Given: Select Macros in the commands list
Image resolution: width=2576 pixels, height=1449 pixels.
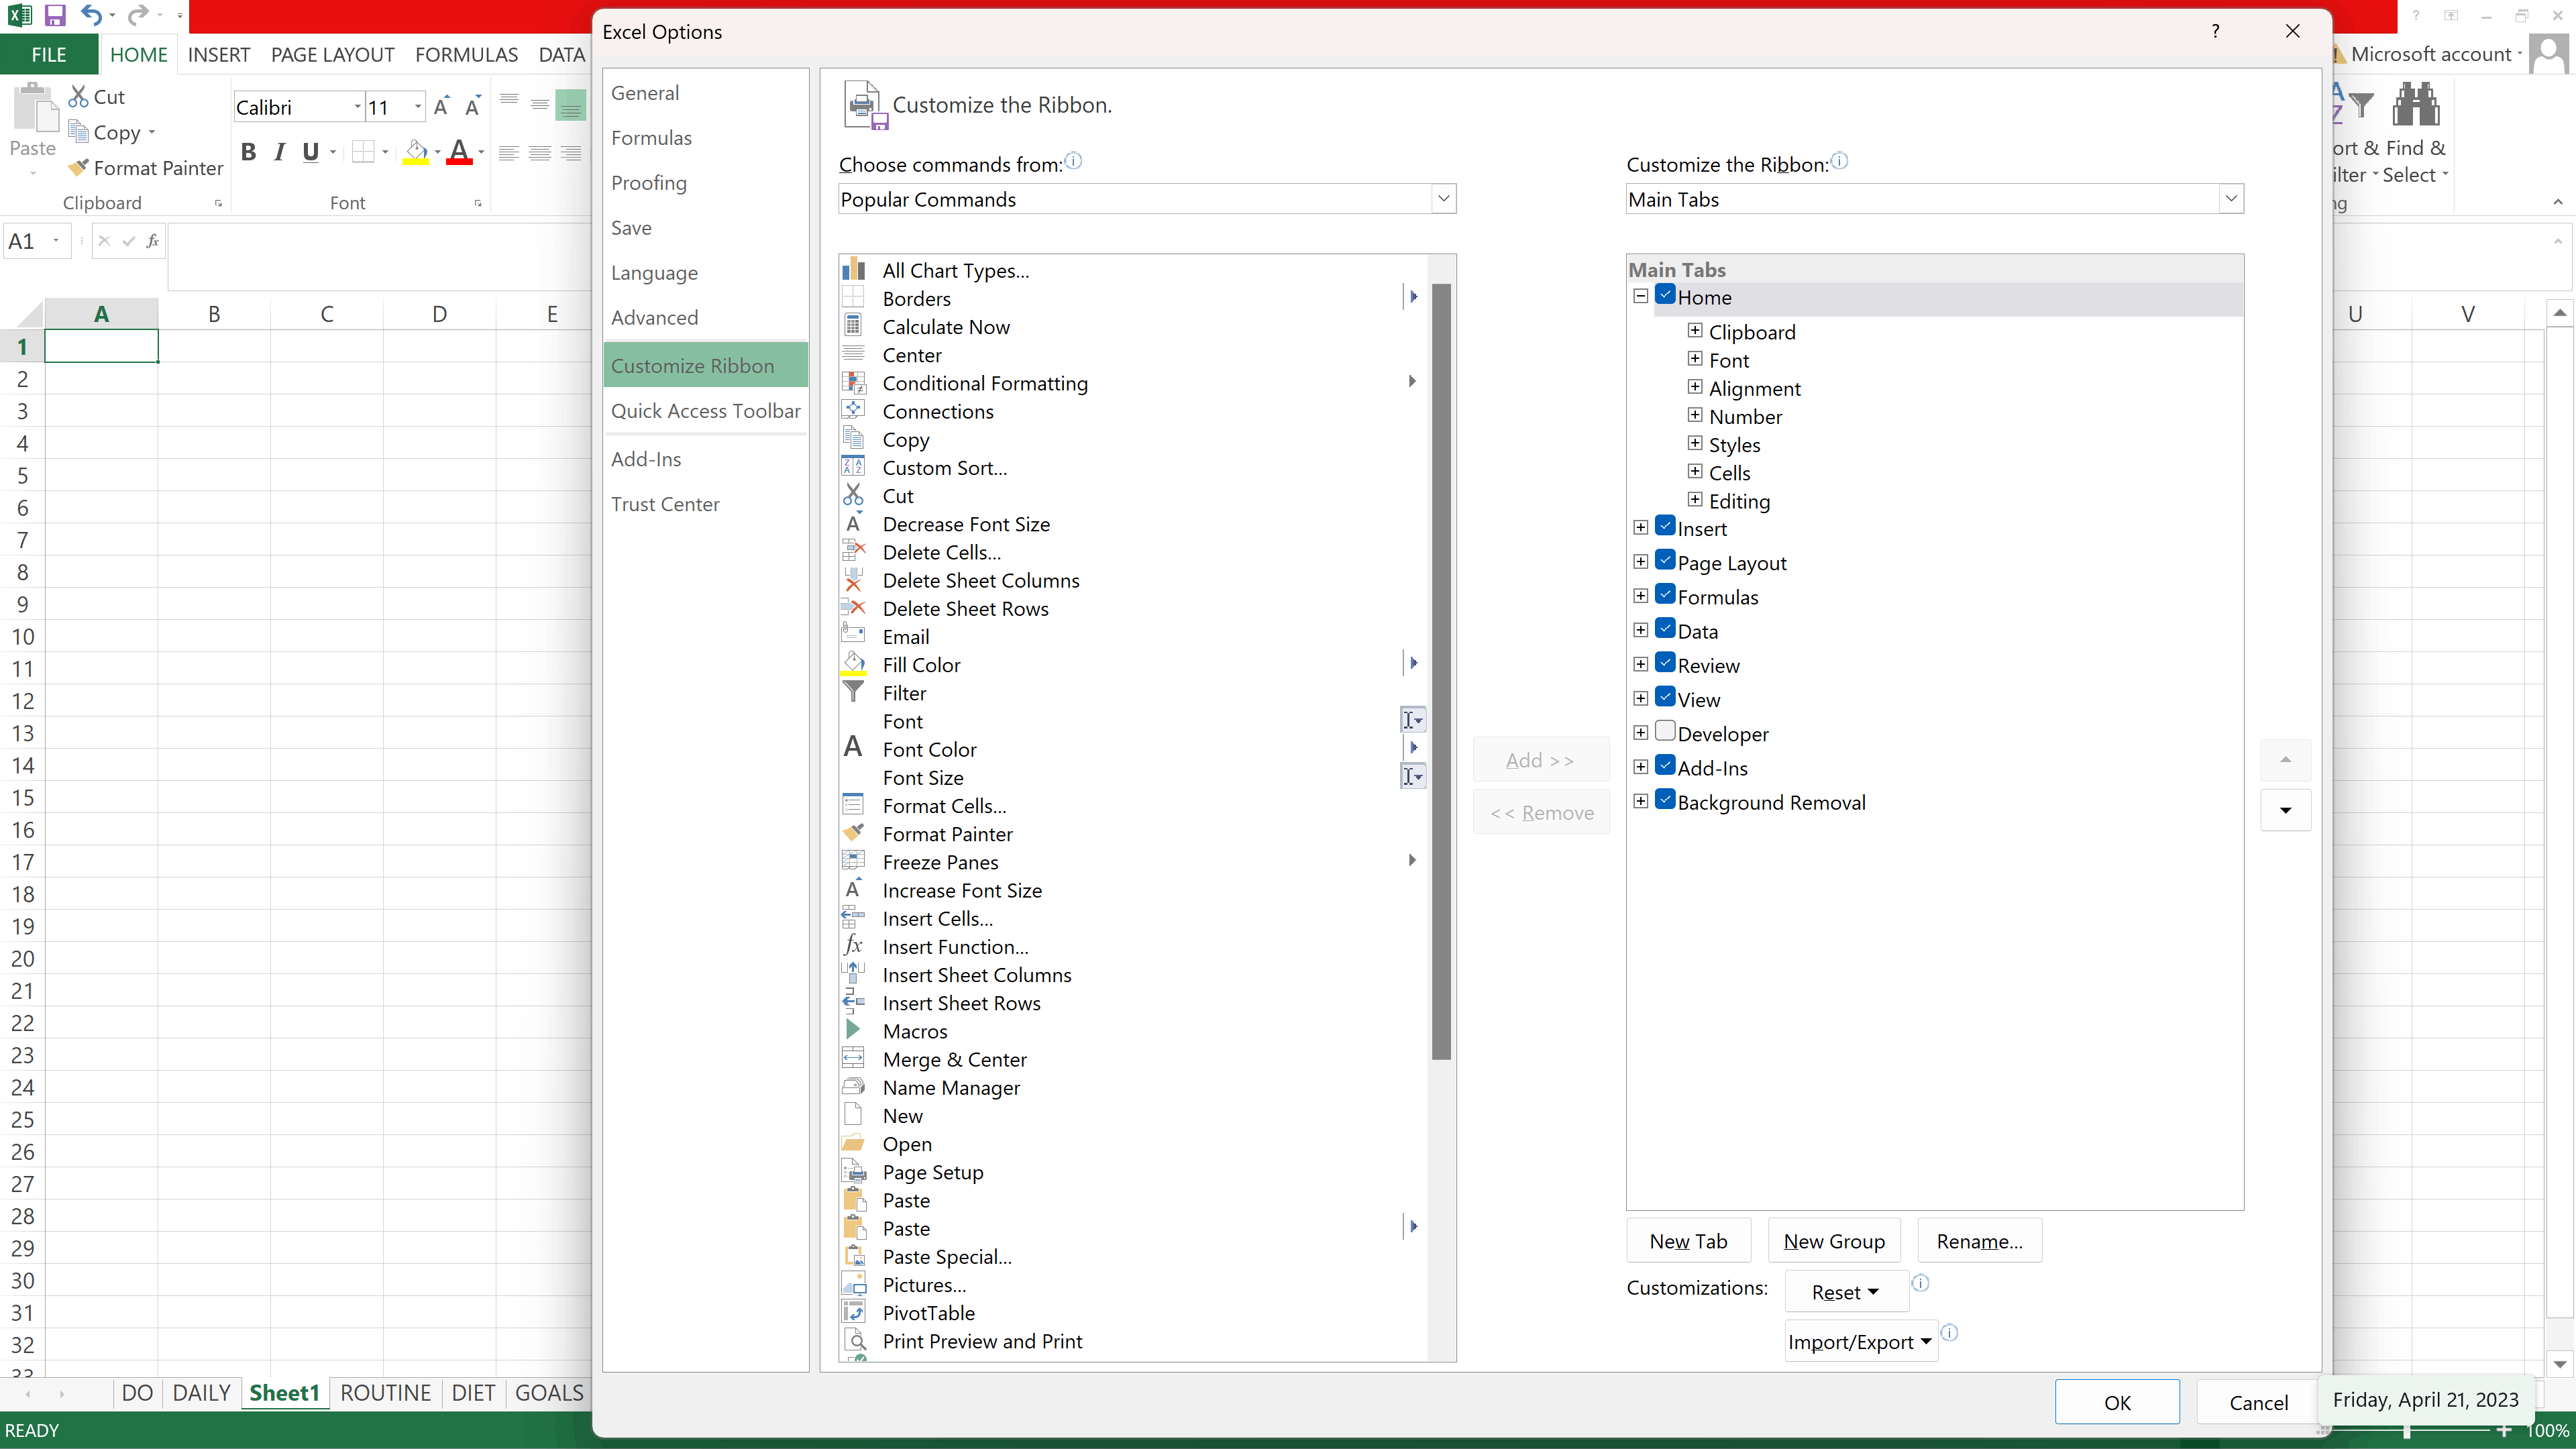Looking at the screenshot, I should point(914,1031).
